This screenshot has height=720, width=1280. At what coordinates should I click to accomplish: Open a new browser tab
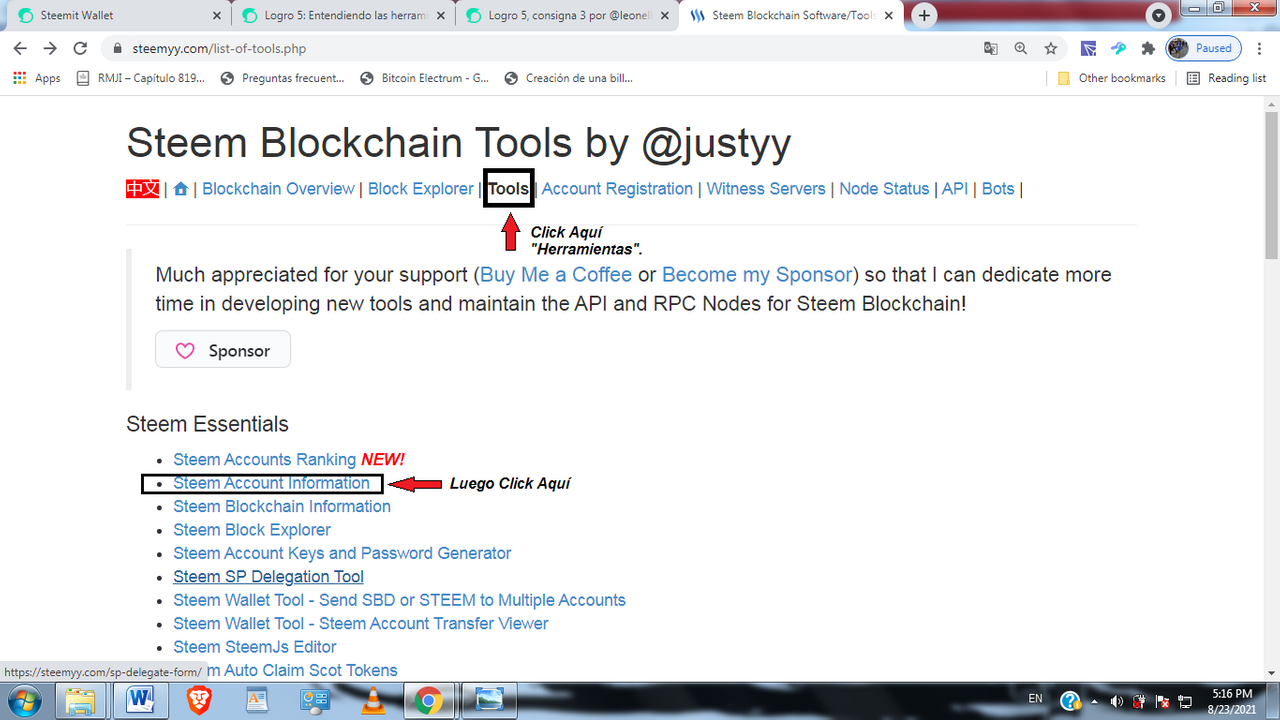click(925, 15)
